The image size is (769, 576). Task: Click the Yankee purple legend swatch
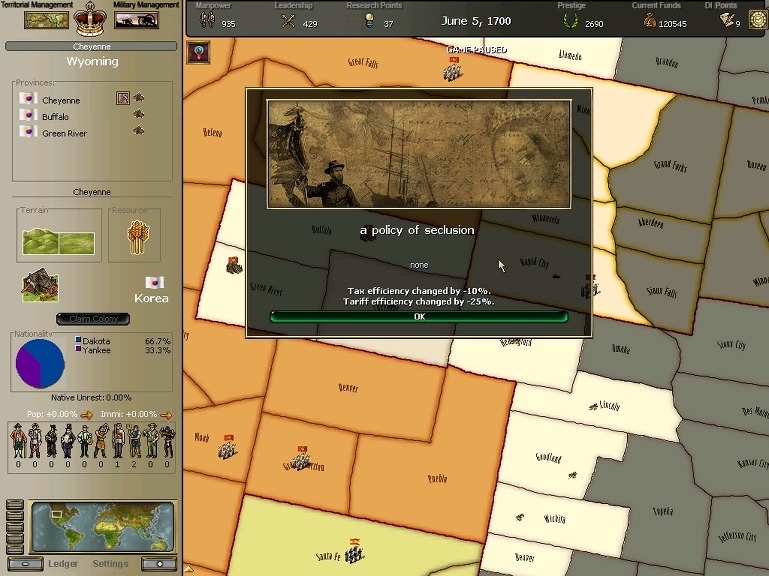point(78,348)
